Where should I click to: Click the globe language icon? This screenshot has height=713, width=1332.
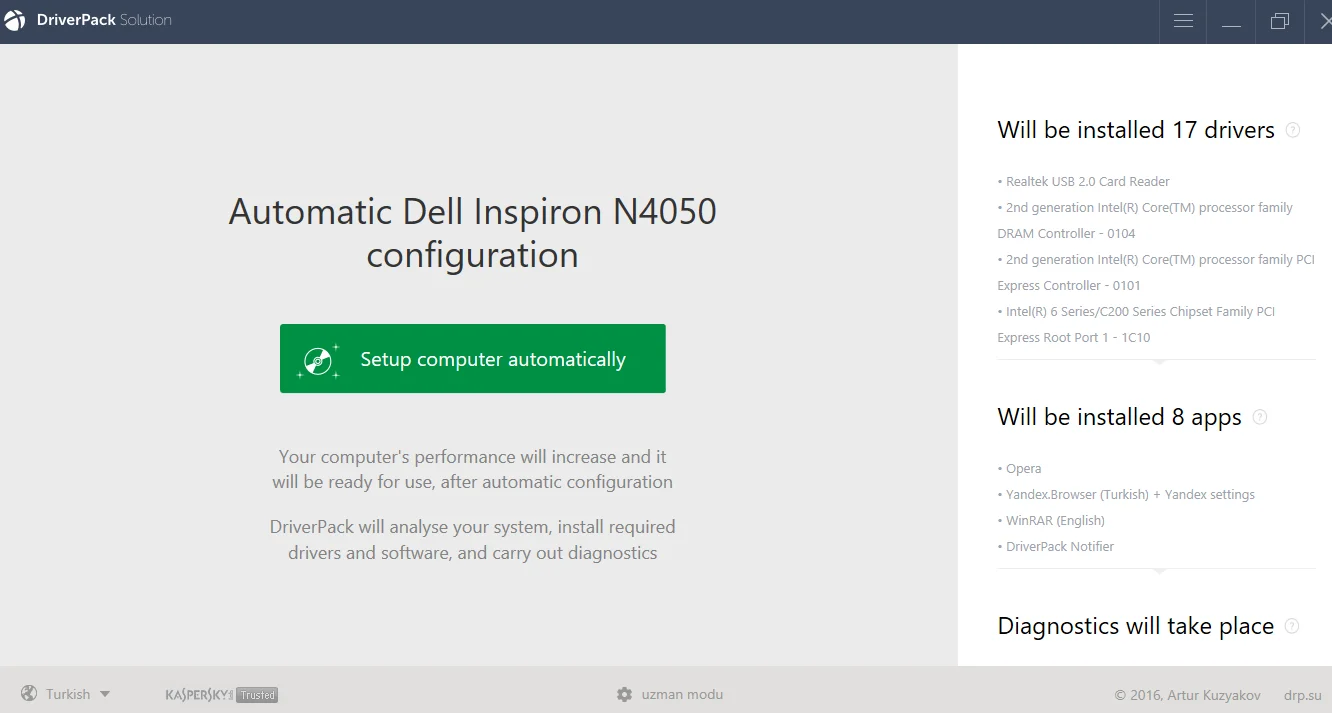[x=29, y=694]
